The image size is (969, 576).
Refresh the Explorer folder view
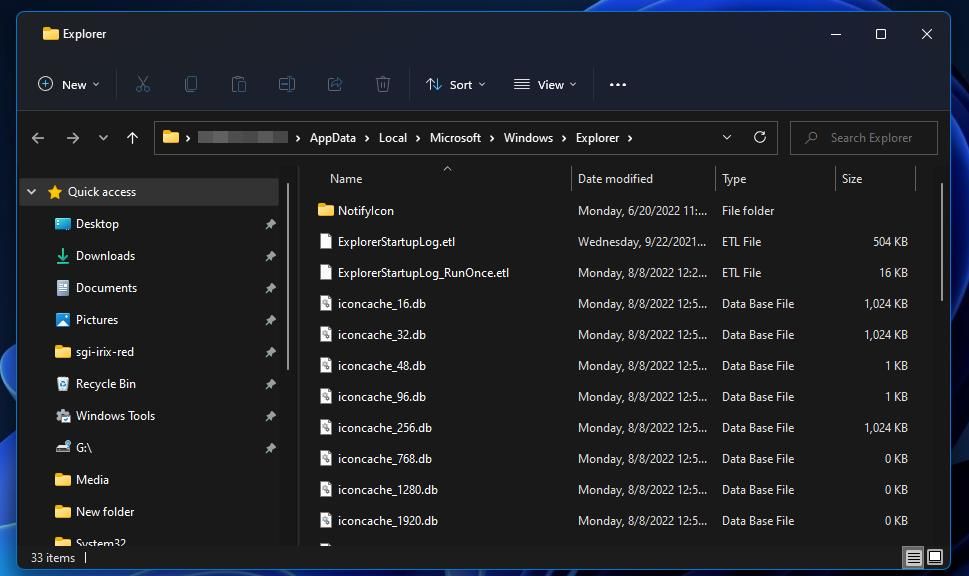pos(760,137)
